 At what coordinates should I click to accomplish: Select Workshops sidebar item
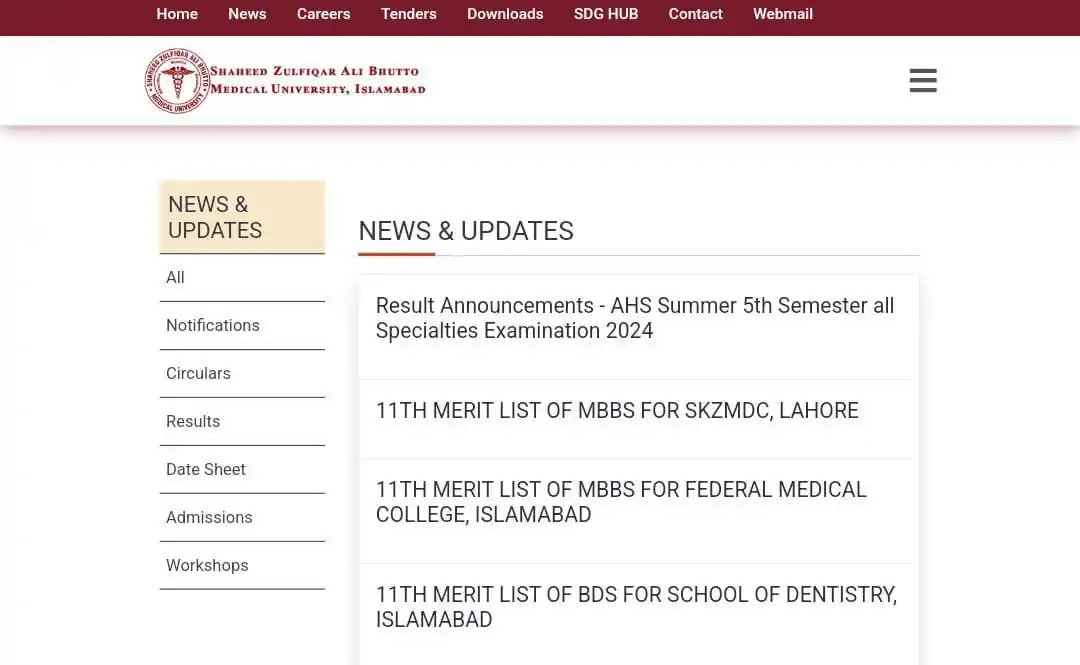click(x=207, y=565)
